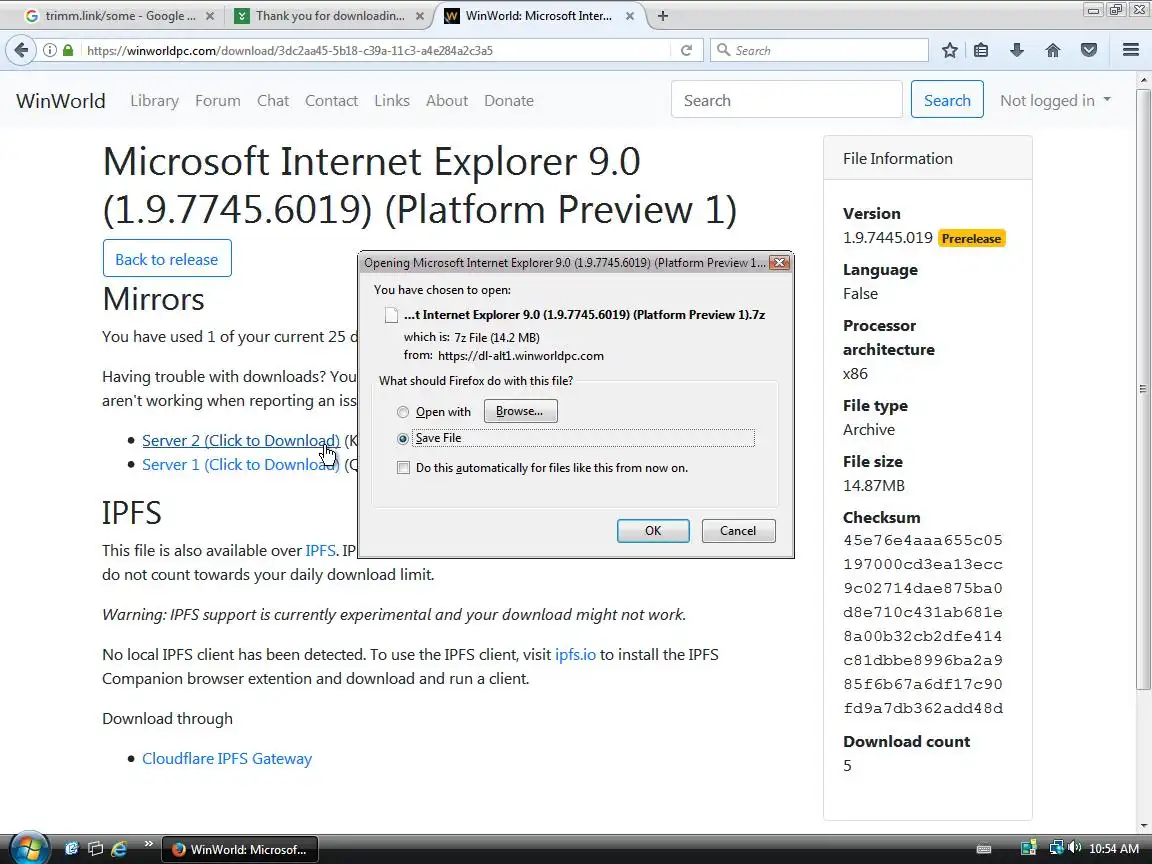Launch Internet Explorer from quick launch
Screen dimensions: 1152x864
(x=118, y=849)
